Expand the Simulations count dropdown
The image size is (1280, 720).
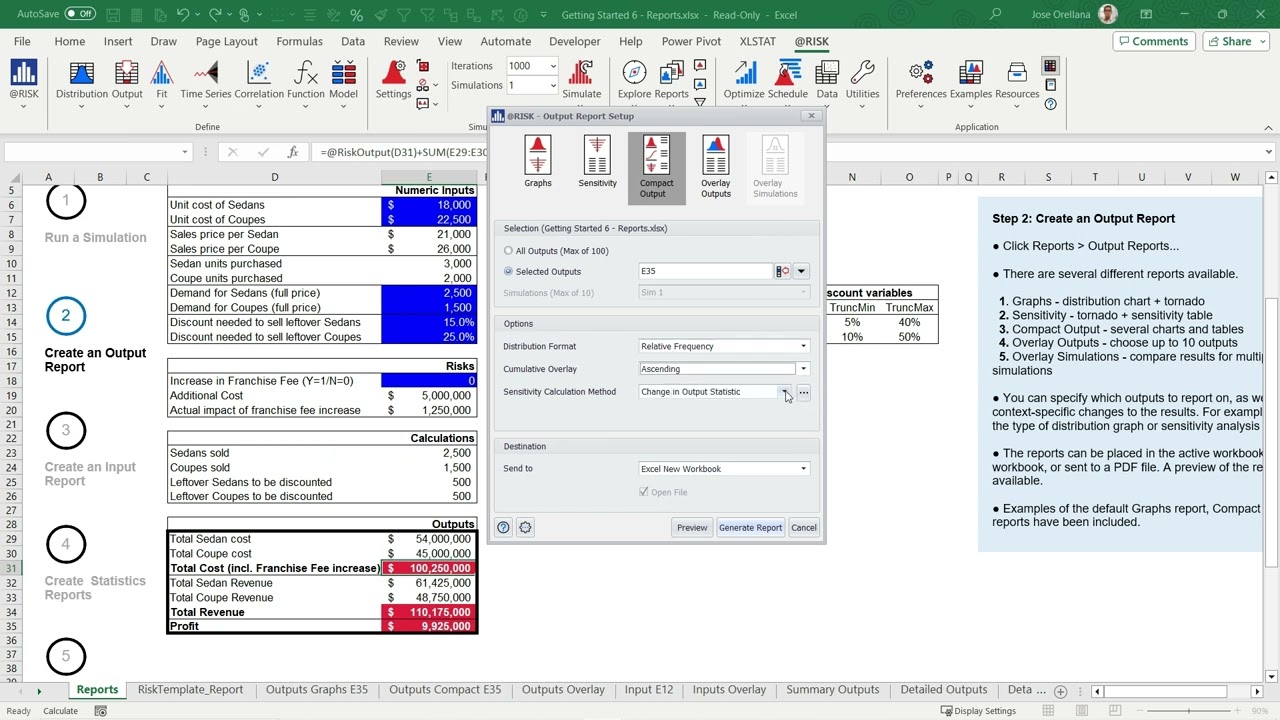pos(552,86)
